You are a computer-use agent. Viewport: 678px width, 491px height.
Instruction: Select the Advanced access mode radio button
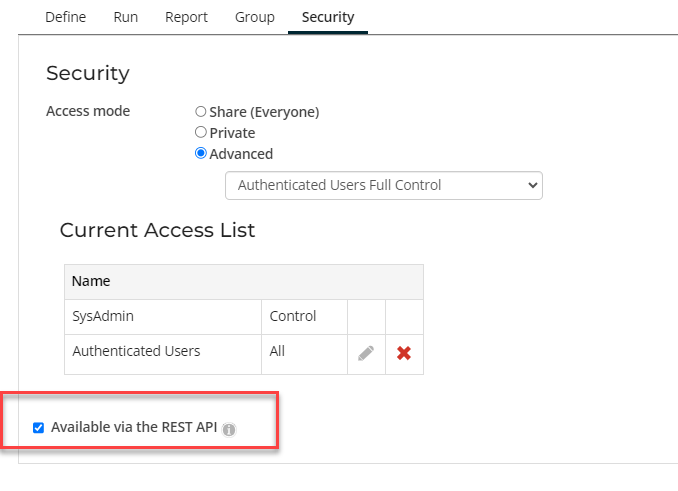click(201, 154)
